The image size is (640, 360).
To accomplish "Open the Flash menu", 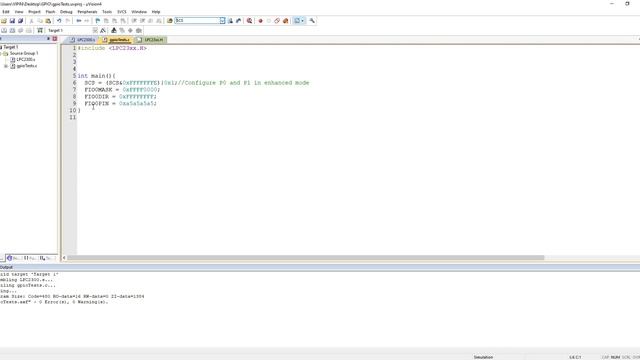I will [50, 12].
